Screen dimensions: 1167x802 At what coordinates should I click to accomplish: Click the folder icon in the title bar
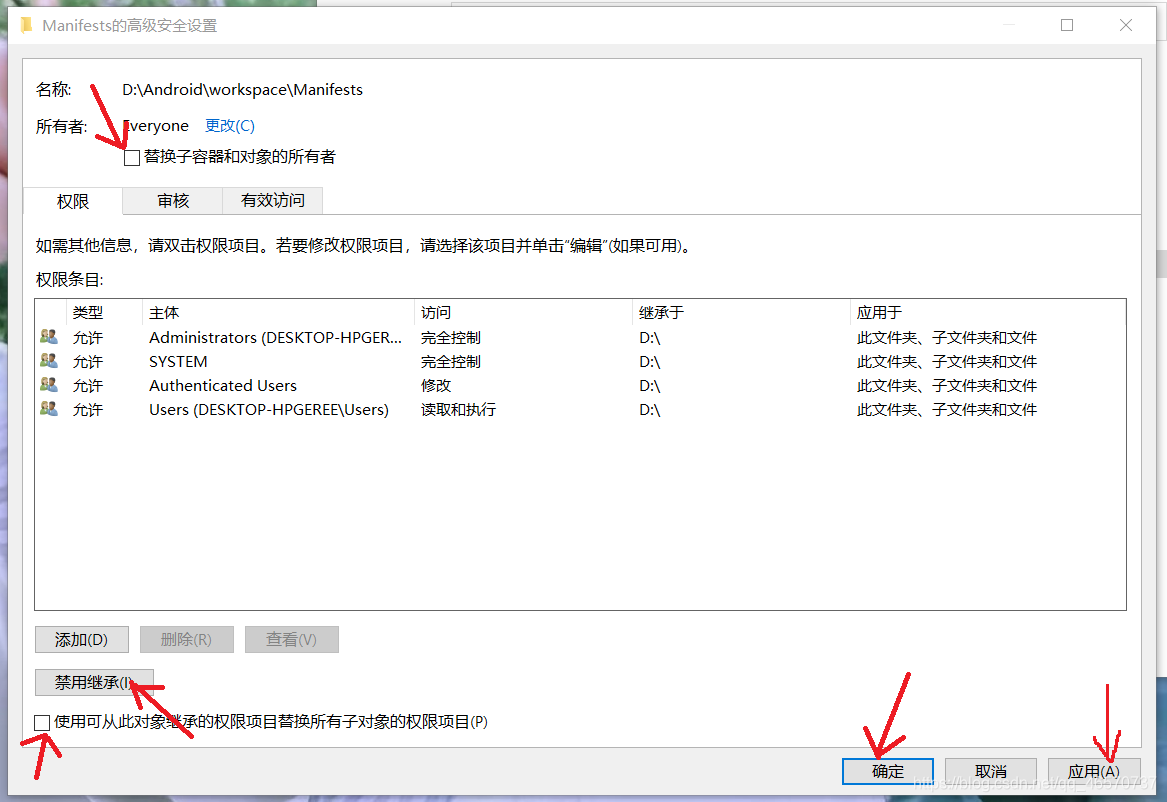click(x=25, y=25)
